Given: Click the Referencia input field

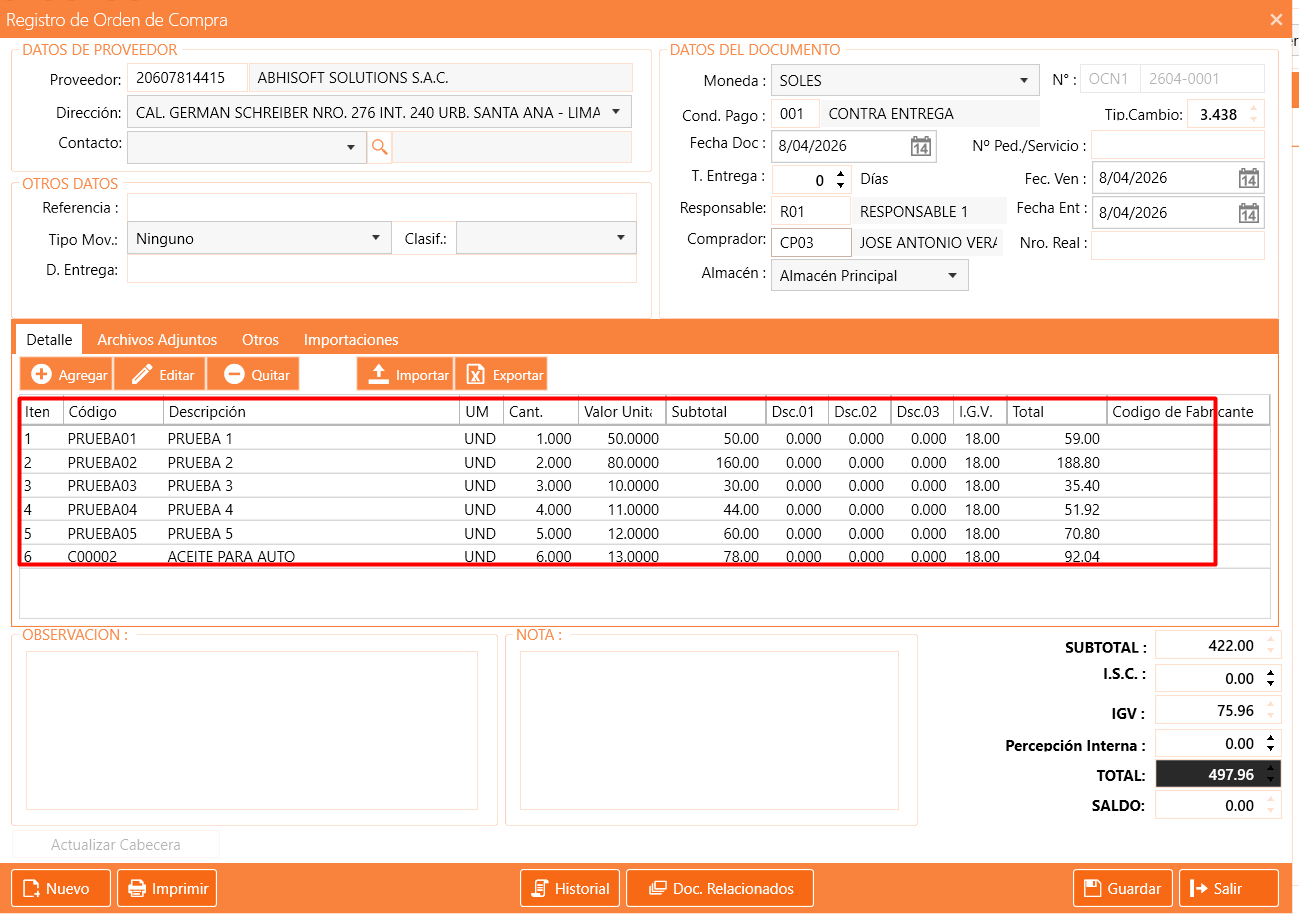Looking at the screenshot, I should coord(381,208).
